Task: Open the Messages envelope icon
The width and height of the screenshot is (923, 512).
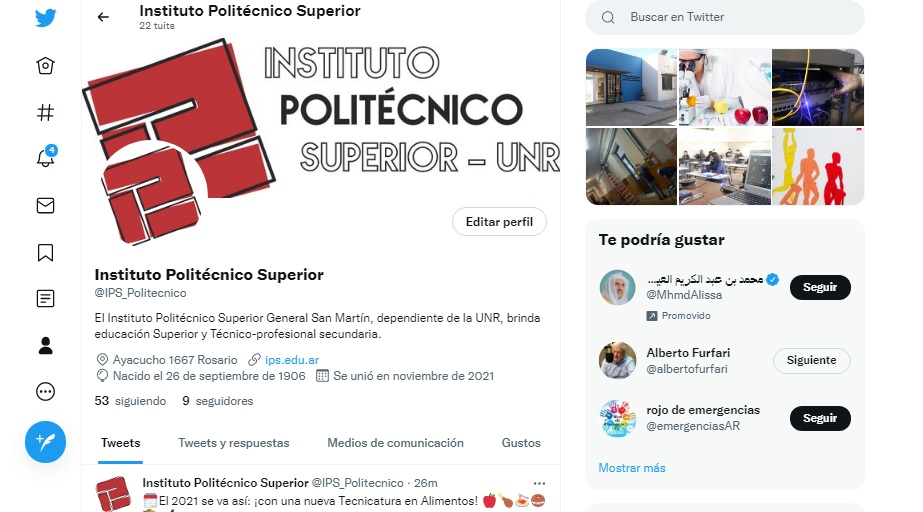Action: 45,205
